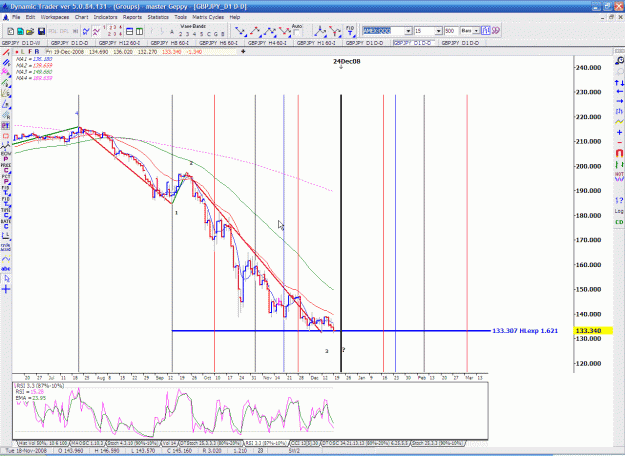Click the red magnet icon in the right sidebar
The height and width of the screenshot is (456, 625).
pyautogui.click(x=619, y=153)
